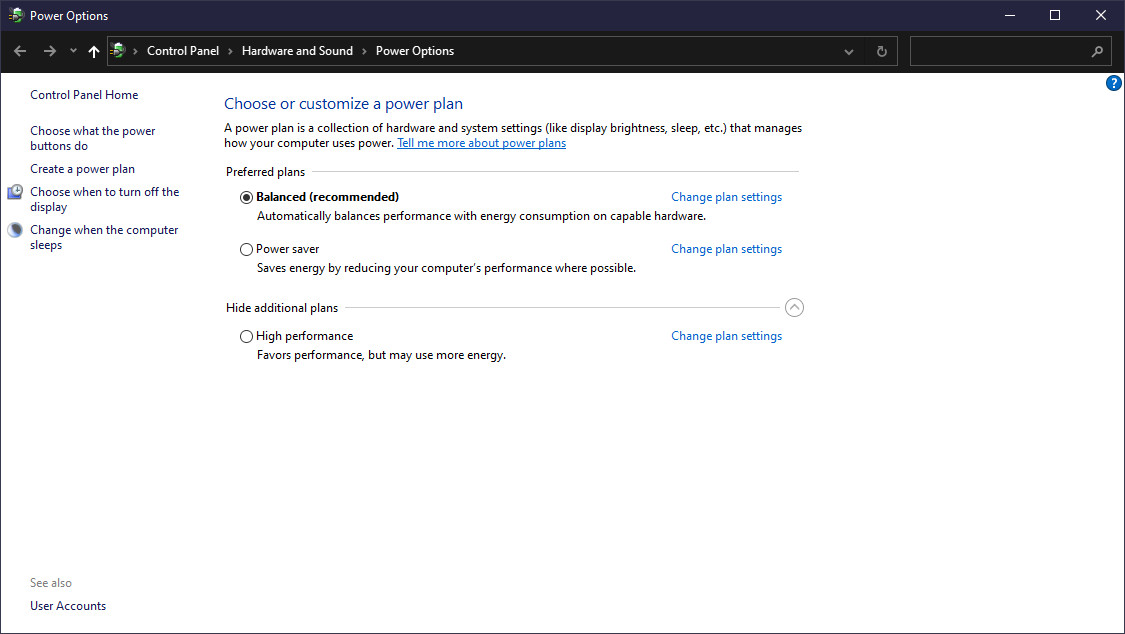The width and height of the screenshot is (1125, 634).
Task: Navigate to Hardware and Sound breadcrumb
Action: tap(297, 51)
